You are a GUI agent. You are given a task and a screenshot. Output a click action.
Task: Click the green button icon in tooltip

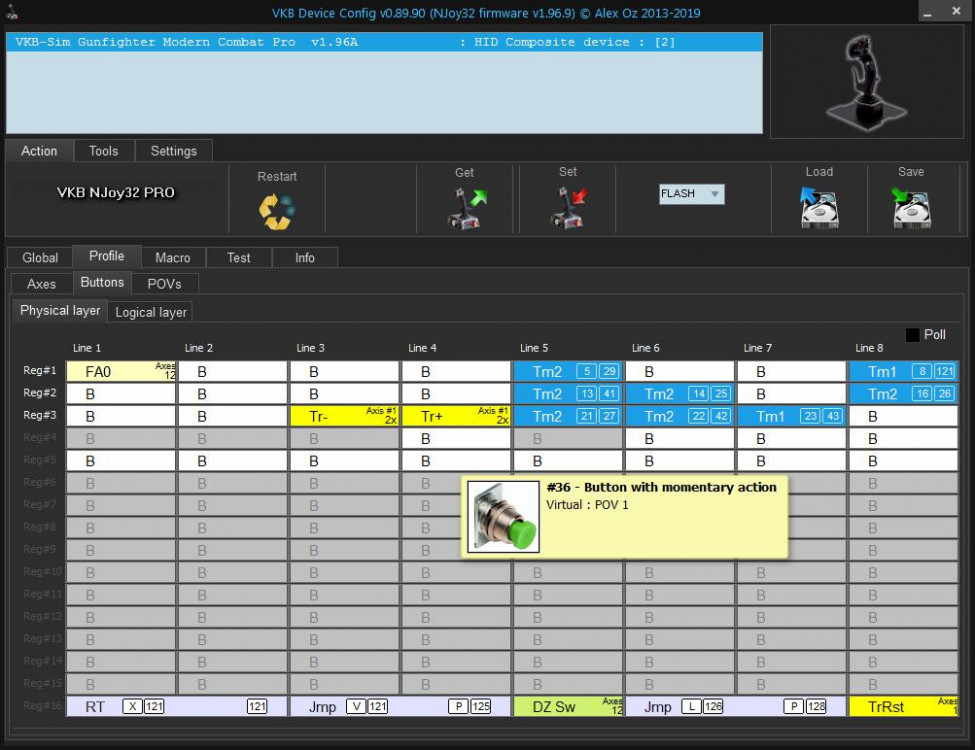coord(503,516)
